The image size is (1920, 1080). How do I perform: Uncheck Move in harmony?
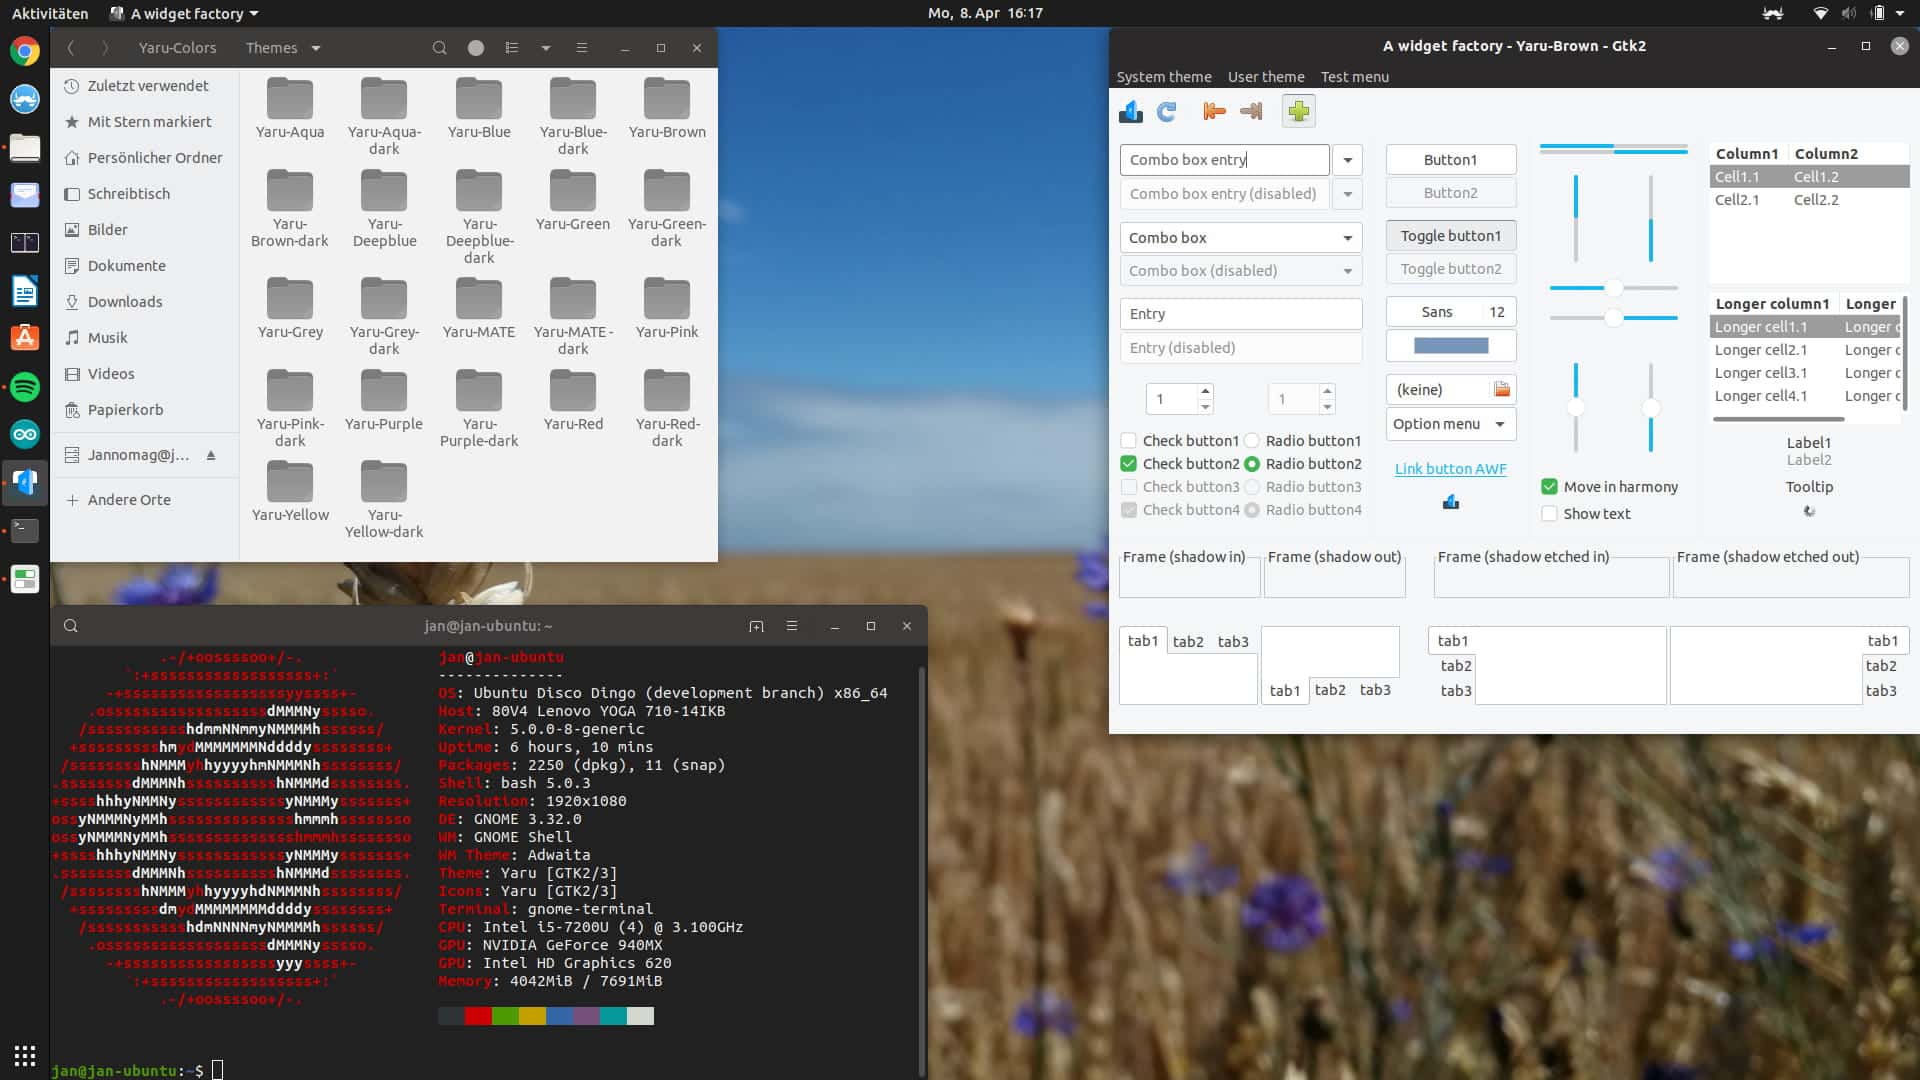[x=1549, y=487]
